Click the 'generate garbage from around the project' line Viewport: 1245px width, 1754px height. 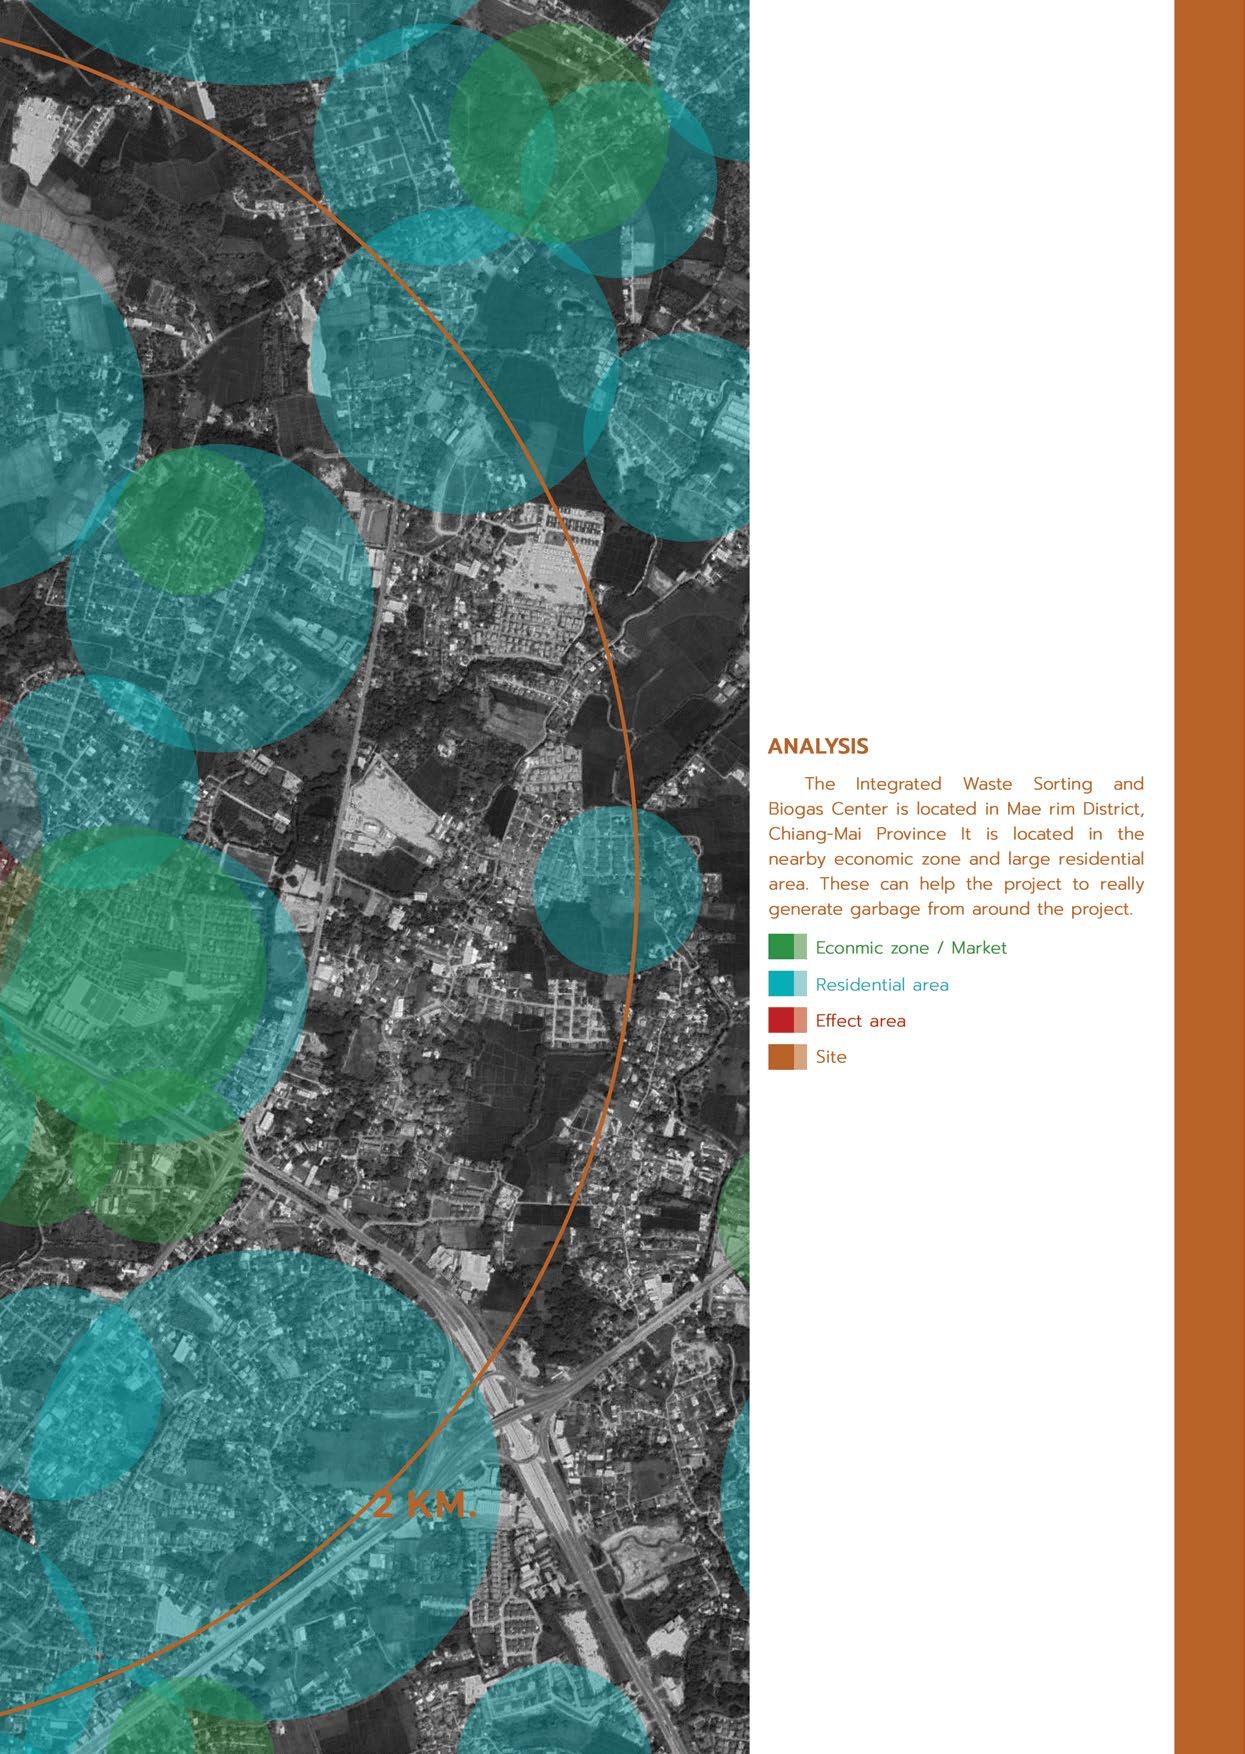(x=951, y=910)
